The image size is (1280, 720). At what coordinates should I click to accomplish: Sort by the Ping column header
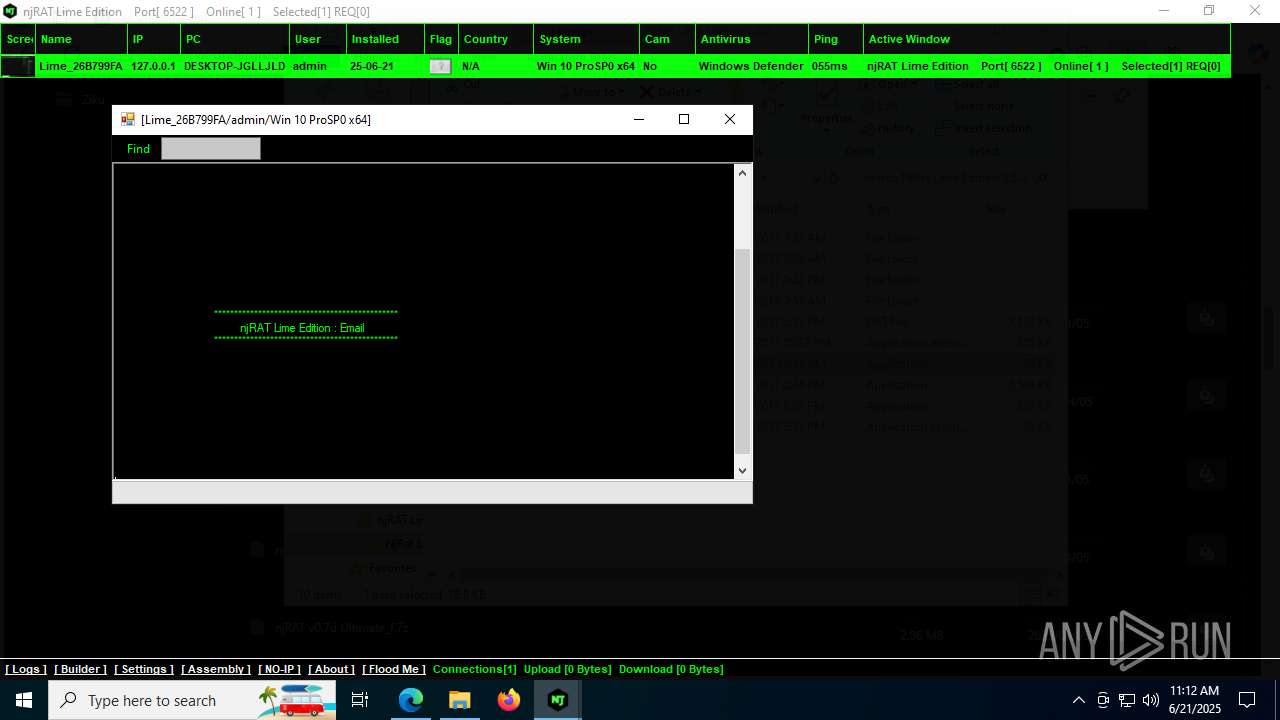tap(836, 39)
